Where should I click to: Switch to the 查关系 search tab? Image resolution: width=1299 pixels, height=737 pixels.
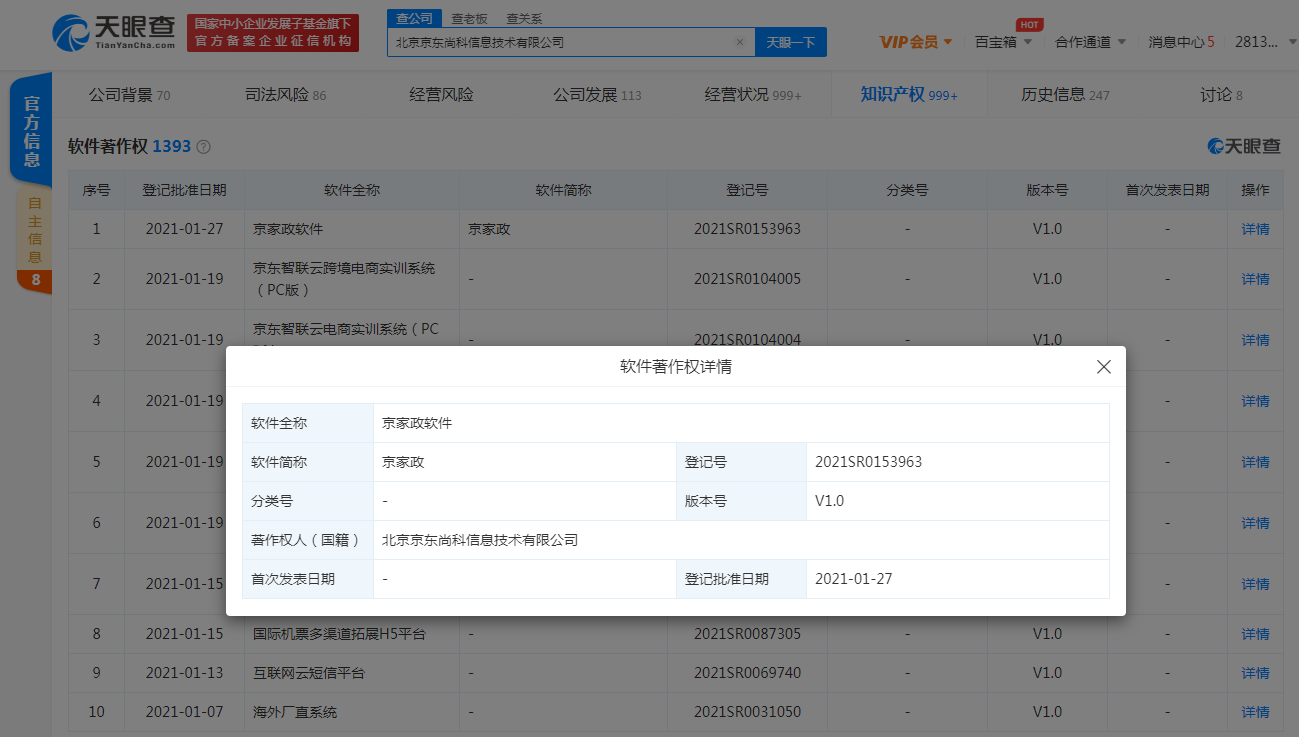pos(524,18)
